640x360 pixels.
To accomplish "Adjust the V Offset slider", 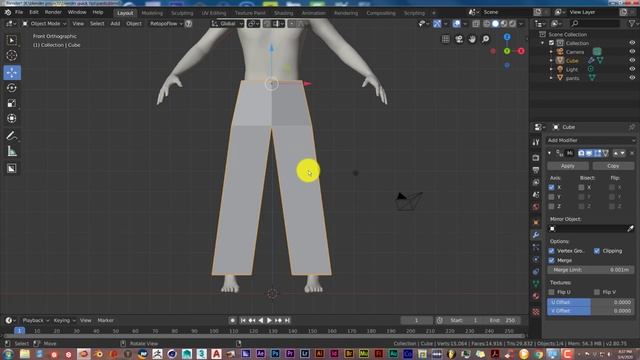I will pos(591,311).
